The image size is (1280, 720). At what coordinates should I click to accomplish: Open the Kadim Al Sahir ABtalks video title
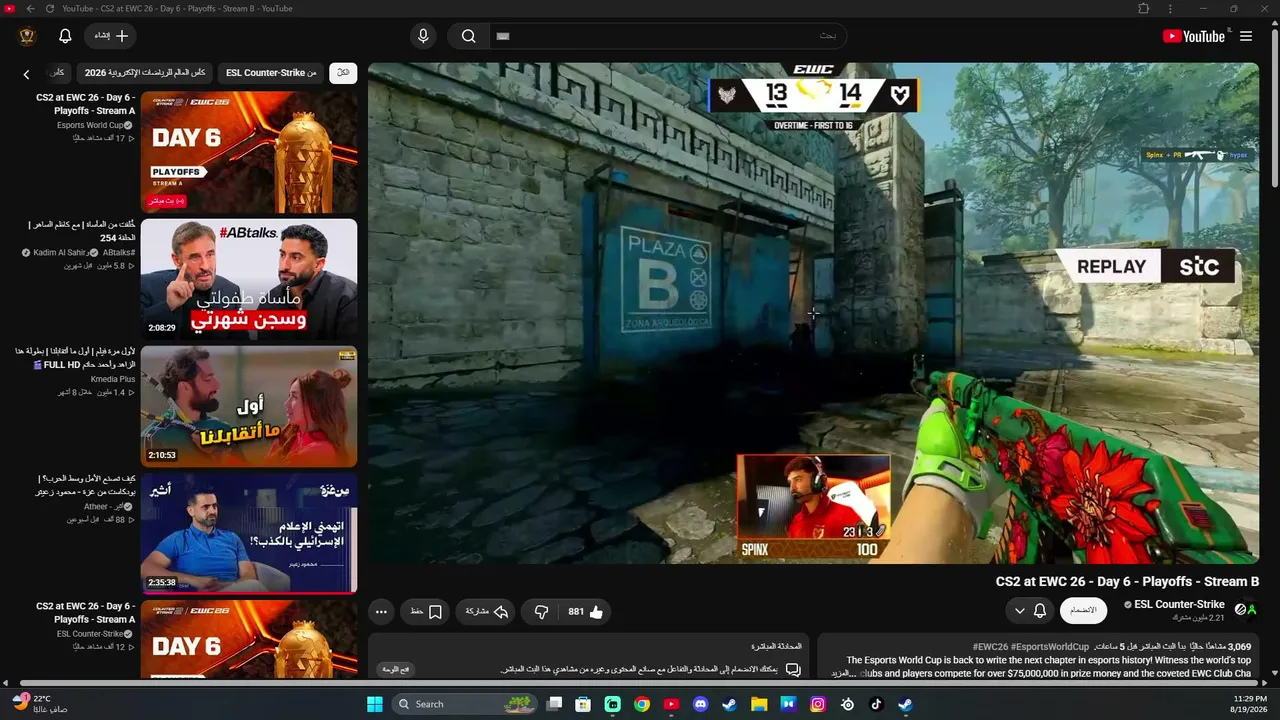pos(82,231)
